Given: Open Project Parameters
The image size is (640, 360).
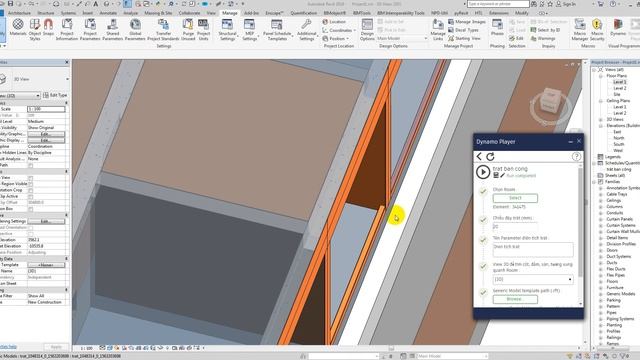Looking at the screenshot, I should coord(90,29).
